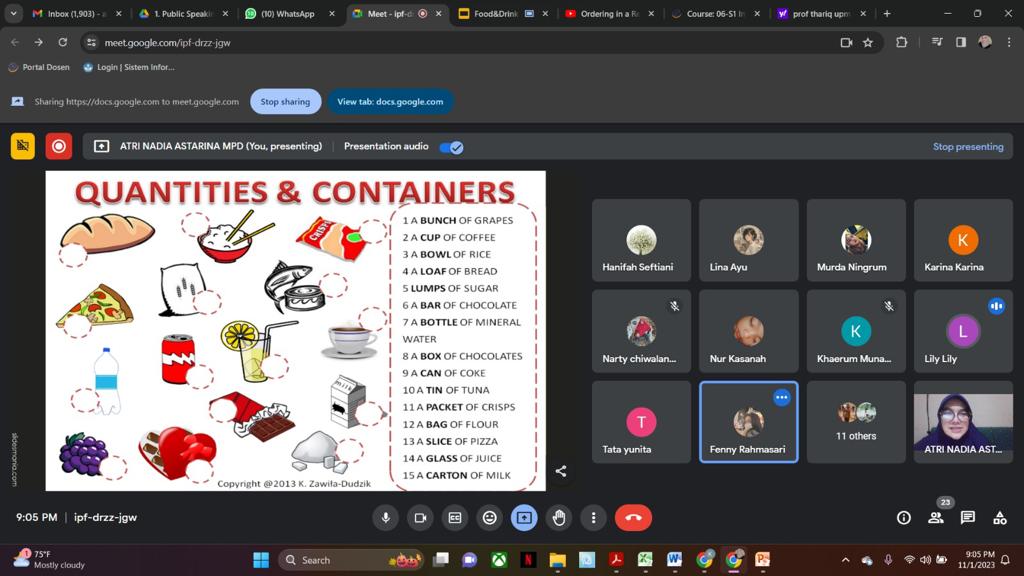Open emoji reactions button
Viewport: 1024px width, 576px height.
(489, 518)
